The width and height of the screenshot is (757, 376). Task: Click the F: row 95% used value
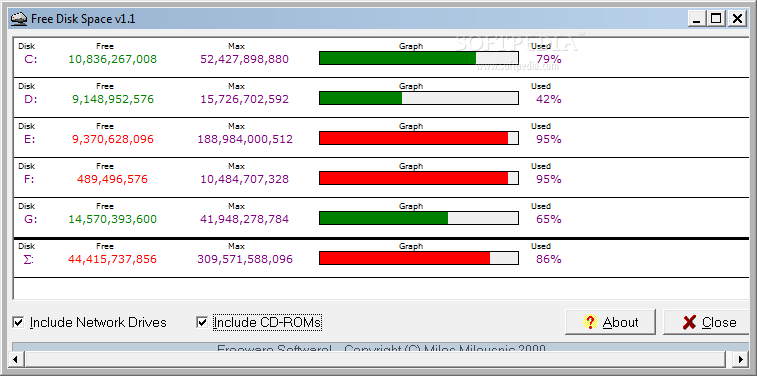tap(548, 180)
